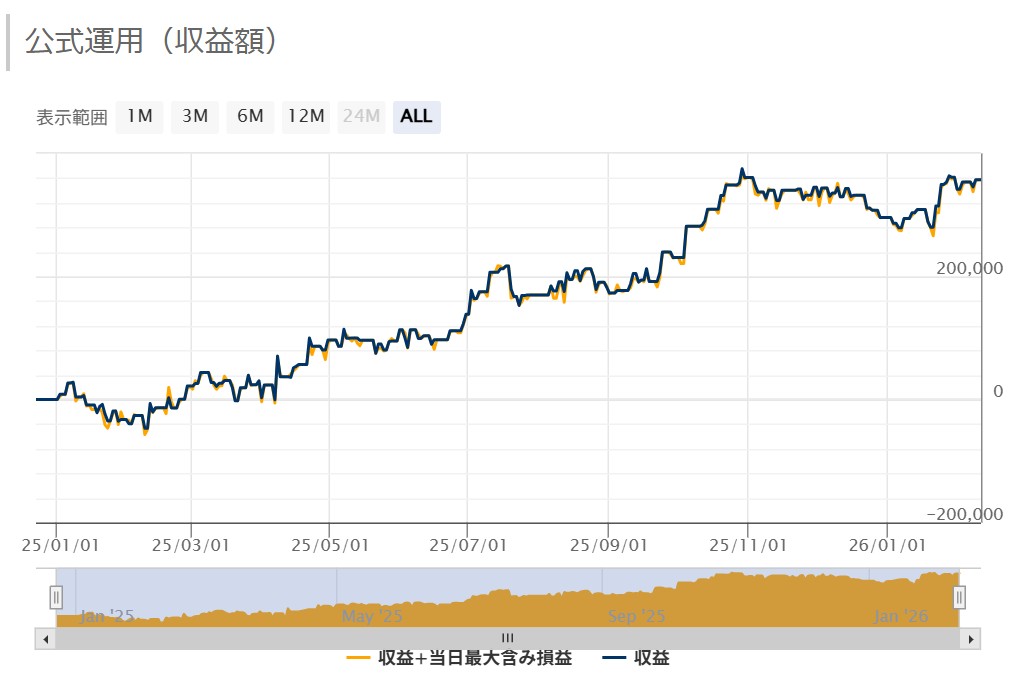The height and width of the screenshot is (681, 1018).
Task: Click the scrollbar thumb grip
Action: (507, 638)
